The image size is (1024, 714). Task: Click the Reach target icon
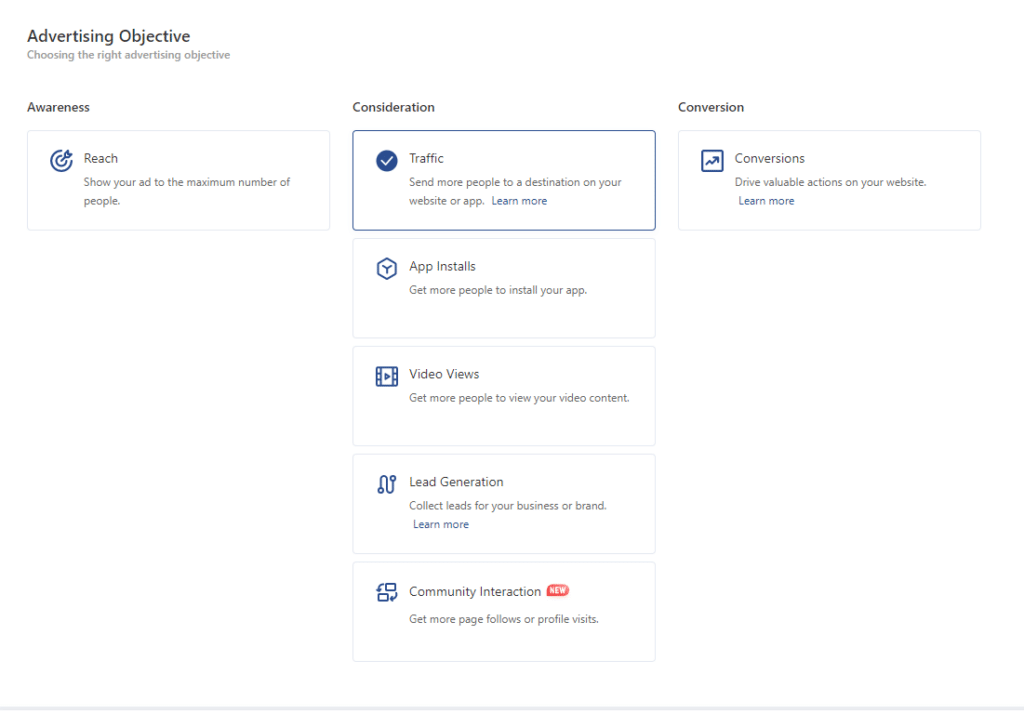(x=61, y=160)
